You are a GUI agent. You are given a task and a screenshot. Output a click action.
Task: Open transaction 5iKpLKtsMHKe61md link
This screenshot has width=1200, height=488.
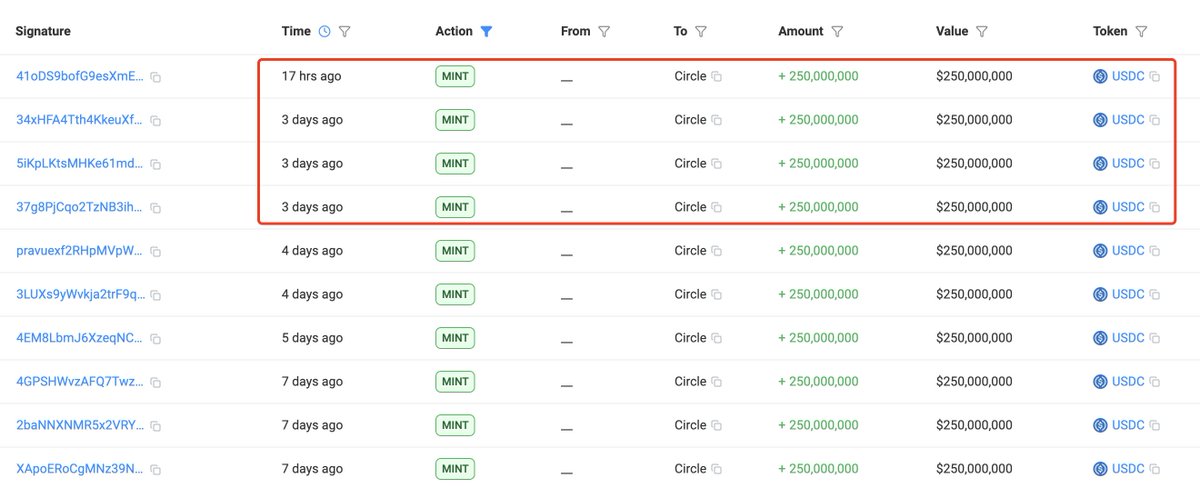pyautogui.click(x=80, y=164)
